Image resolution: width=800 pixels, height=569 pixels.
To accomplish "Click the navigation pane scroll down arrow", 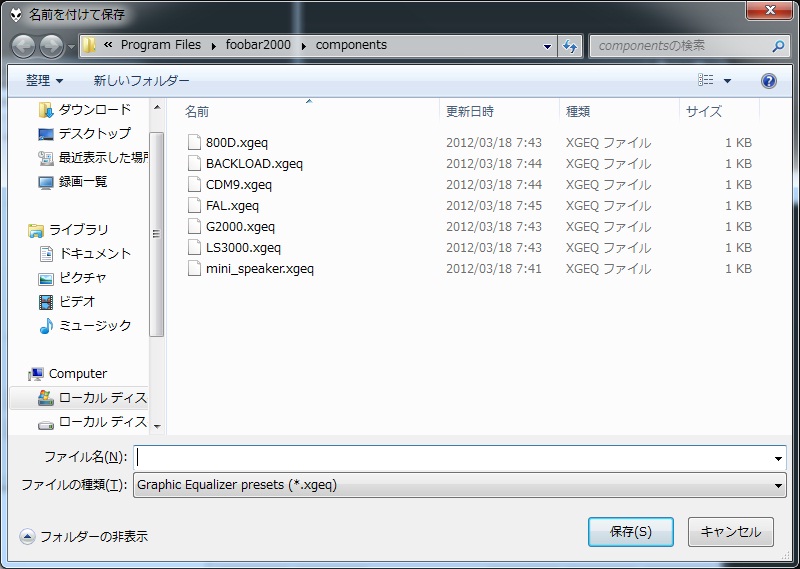I will click(x=157, y=427).
